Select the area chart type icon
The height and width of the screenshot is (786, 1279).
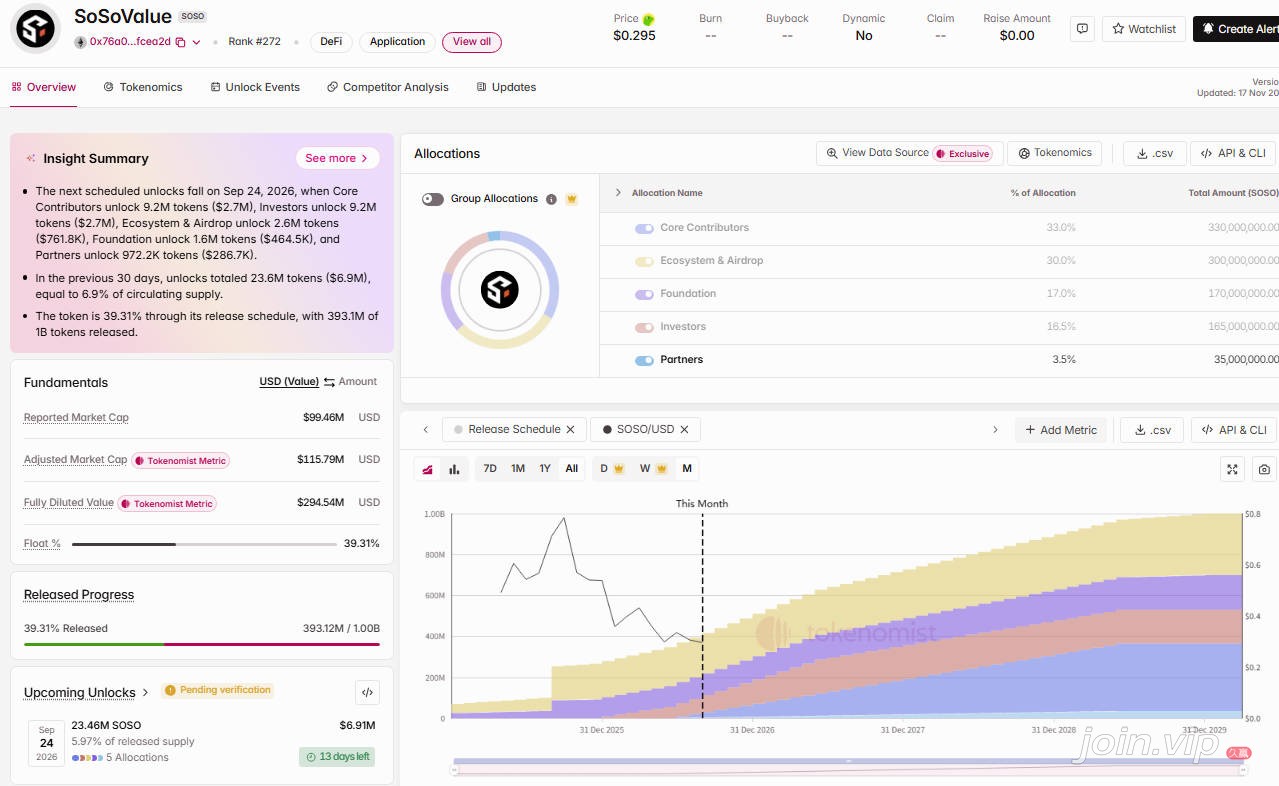pyautogui.click(x=428, y=469)
